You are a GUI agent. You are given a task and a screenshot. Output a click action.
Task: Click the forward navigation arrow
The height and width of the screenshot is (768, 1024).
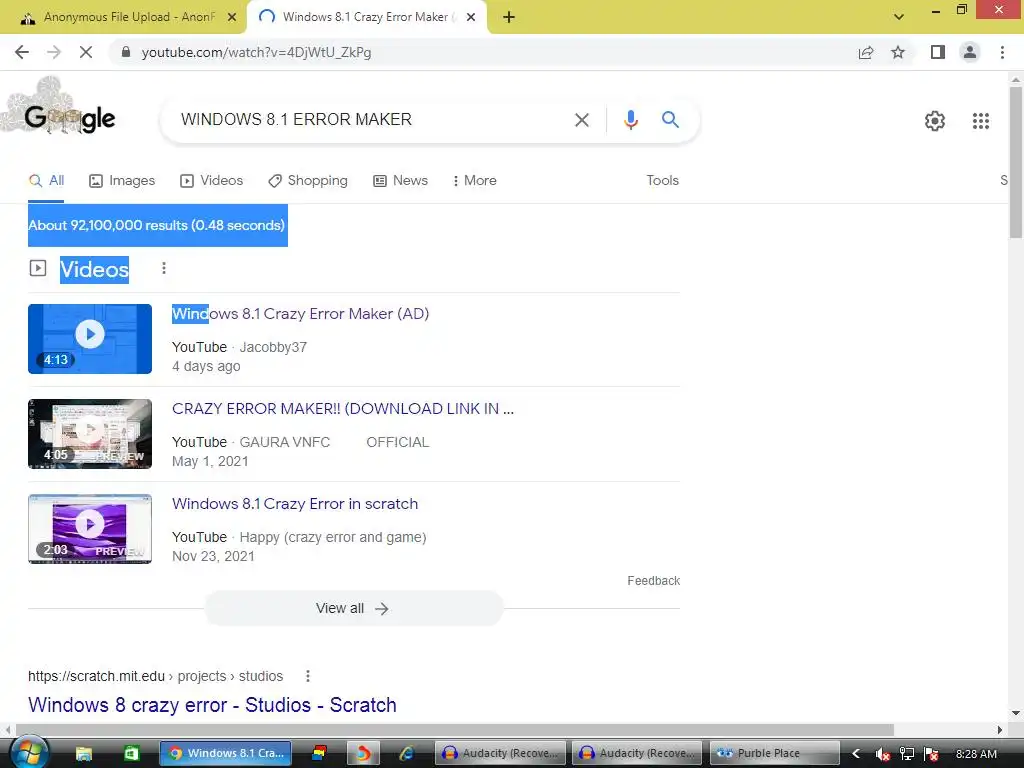(54, 52)
